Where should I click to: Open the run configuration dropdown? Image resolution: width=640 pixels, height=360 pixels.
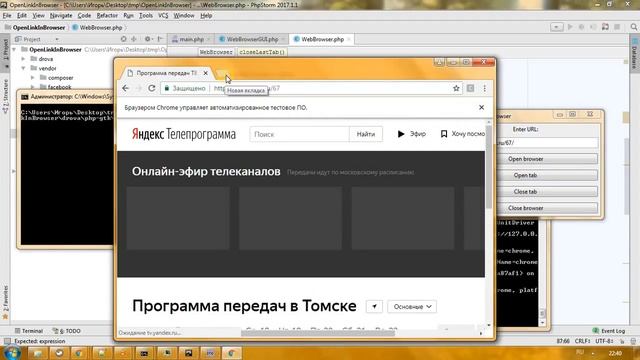tap(556, 27)
